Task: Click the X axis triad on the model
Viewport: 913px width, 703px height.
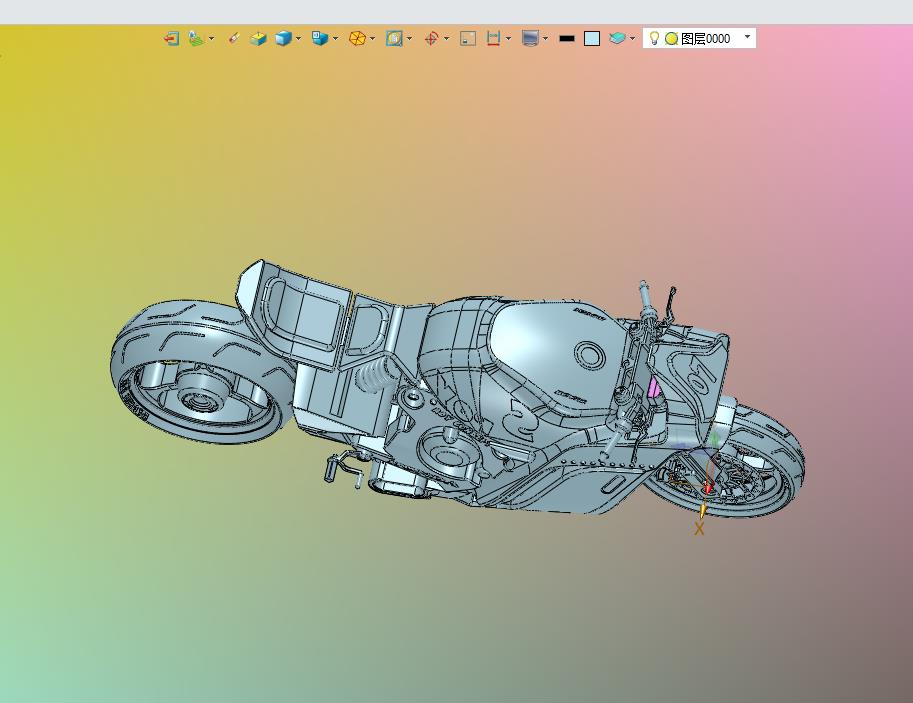Action: (699, 528)
